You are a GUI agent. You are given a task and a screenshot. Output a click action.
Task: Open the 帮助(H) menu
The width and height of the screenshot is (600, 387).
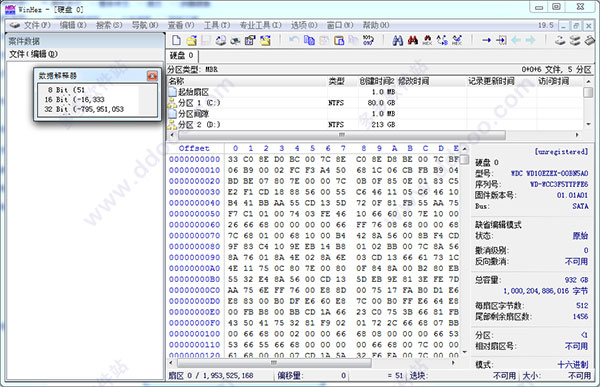(x=376, y=25)
